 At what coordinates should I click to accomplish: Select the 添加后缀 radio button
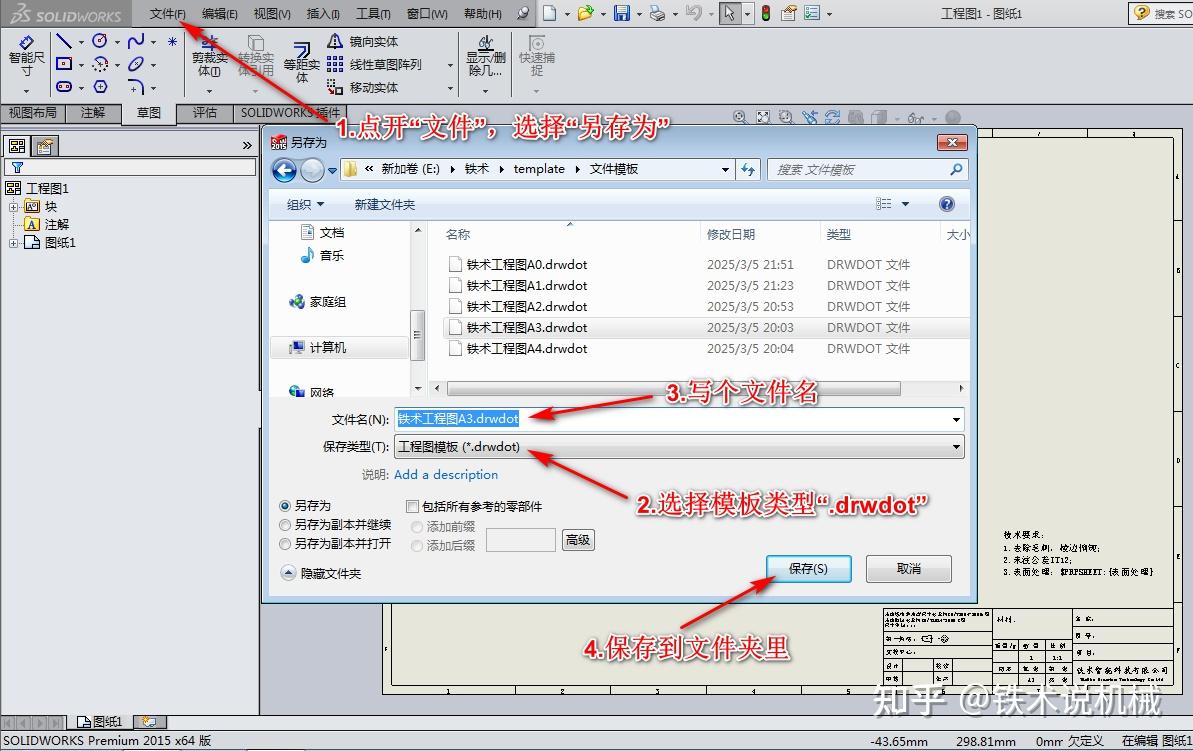(417, 546)
